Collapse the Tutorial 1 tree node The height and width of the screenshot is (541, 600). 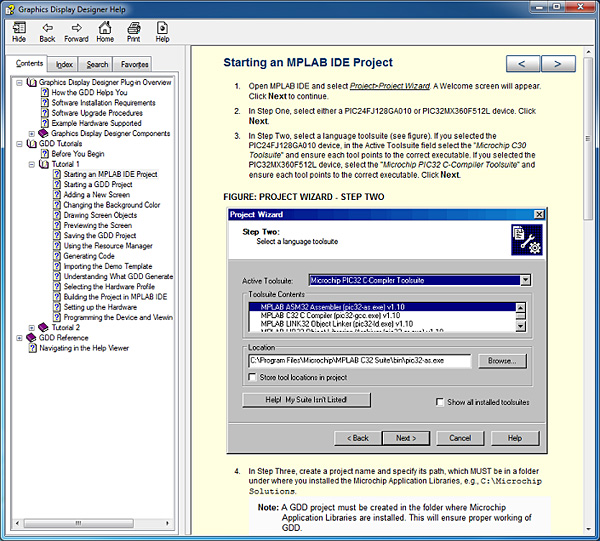click(x=32, y=164)
